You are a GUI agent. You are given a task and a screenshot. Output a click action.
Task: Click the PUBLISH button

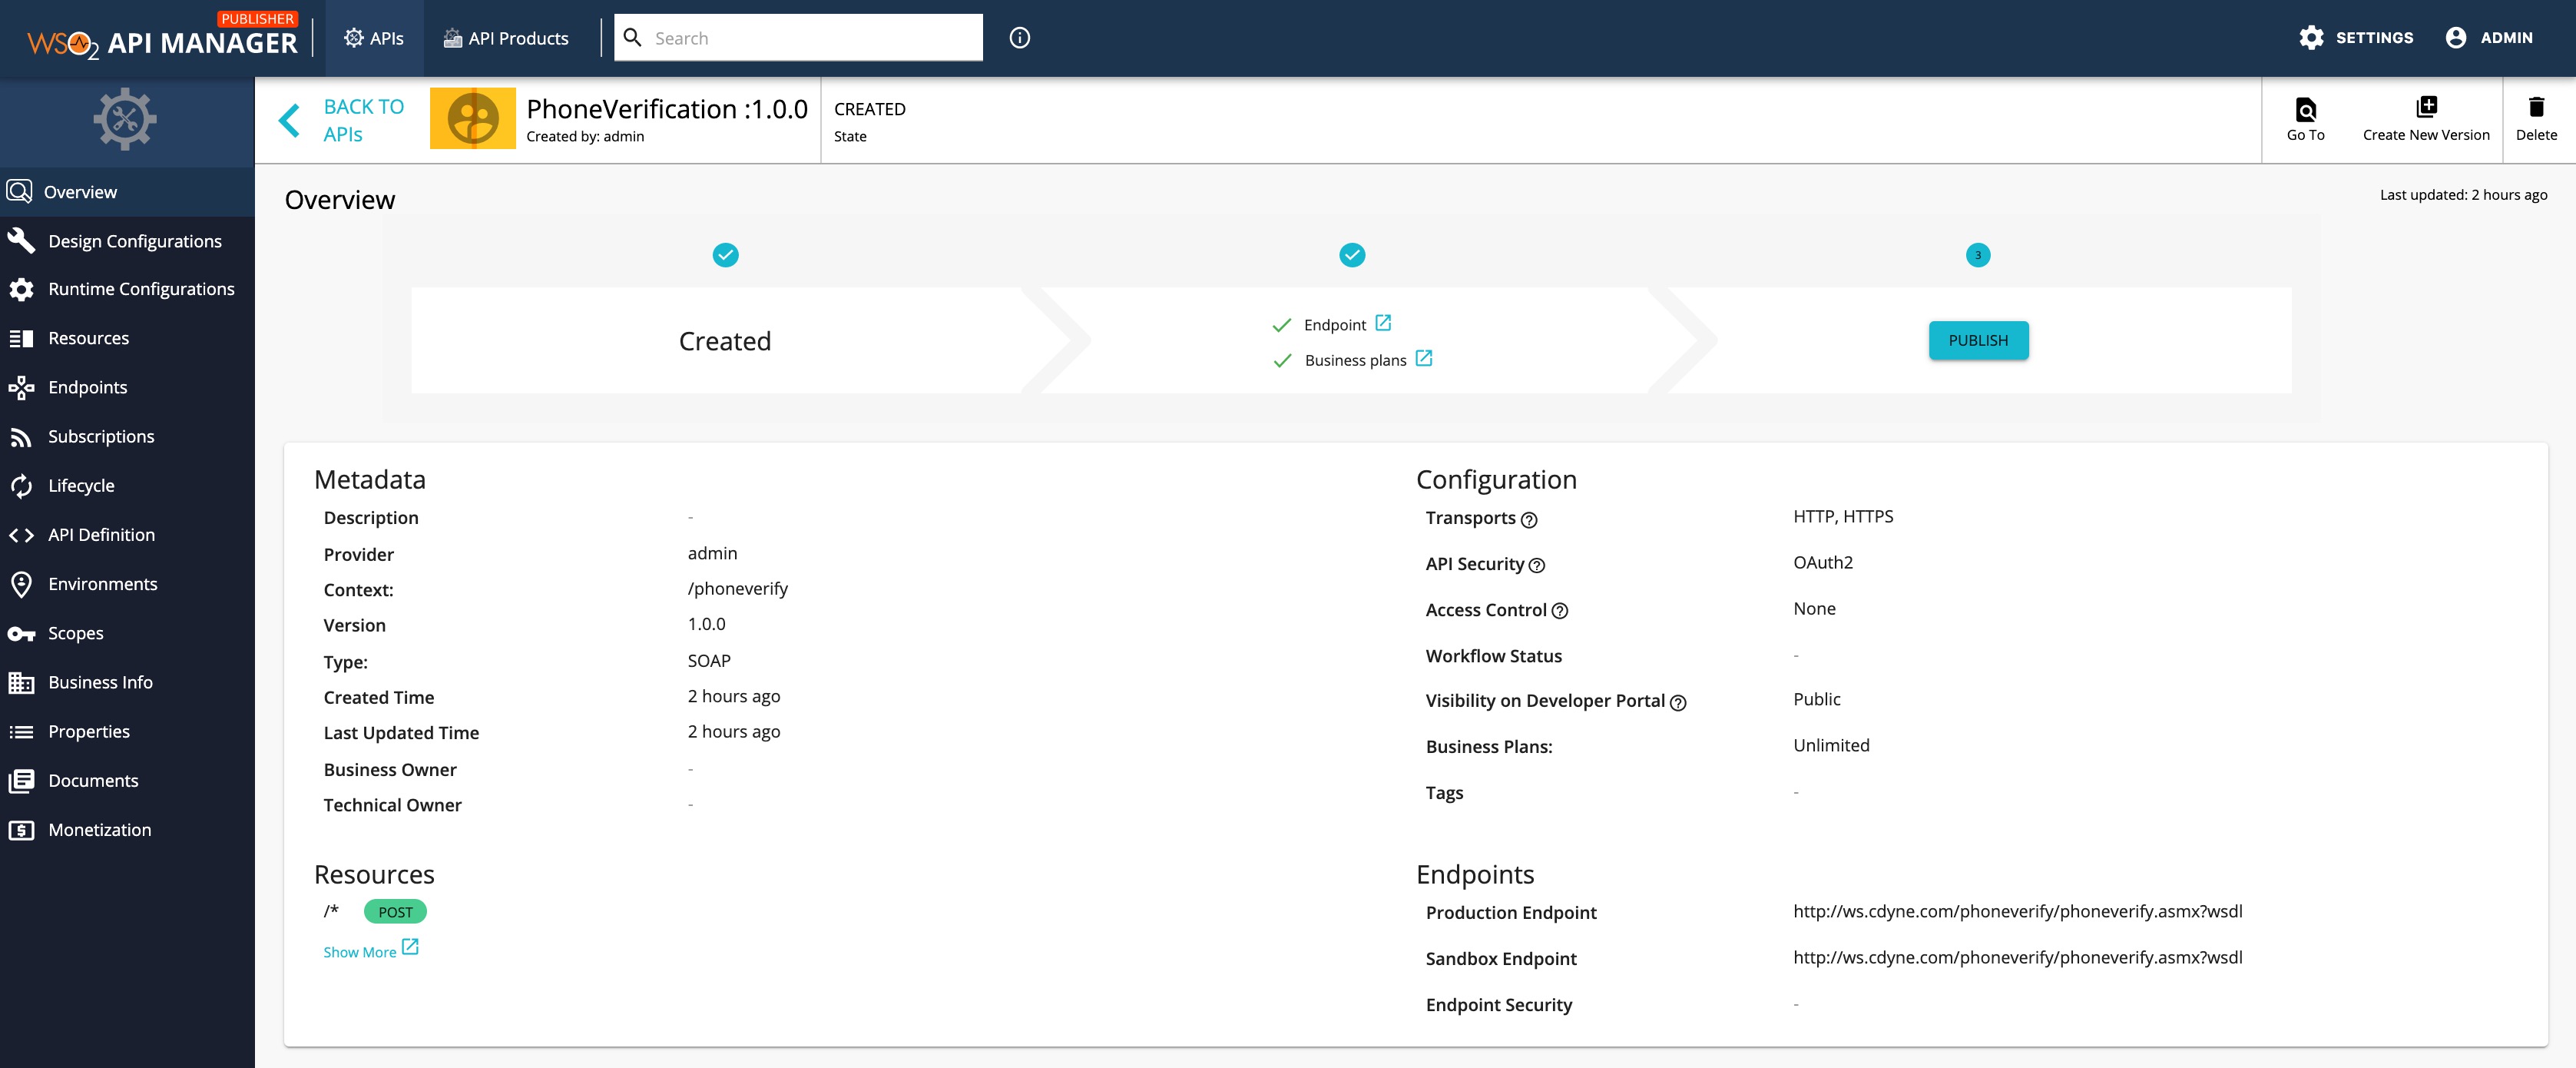1978,340
